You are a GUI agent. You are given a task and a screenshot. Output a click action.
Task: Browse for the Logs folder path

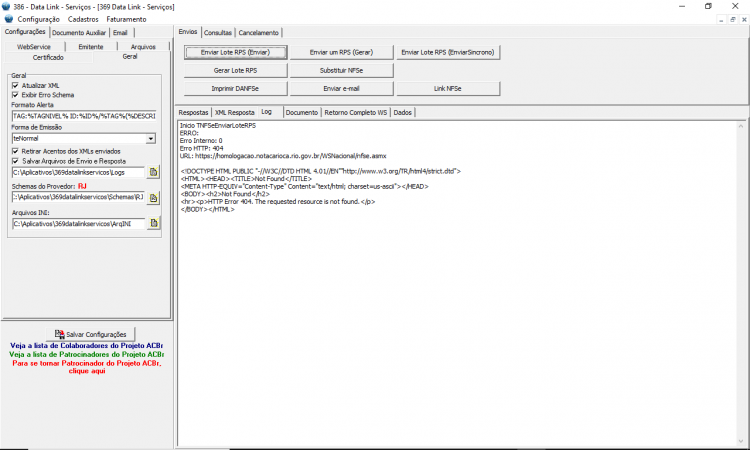click(x=153, y=172)
